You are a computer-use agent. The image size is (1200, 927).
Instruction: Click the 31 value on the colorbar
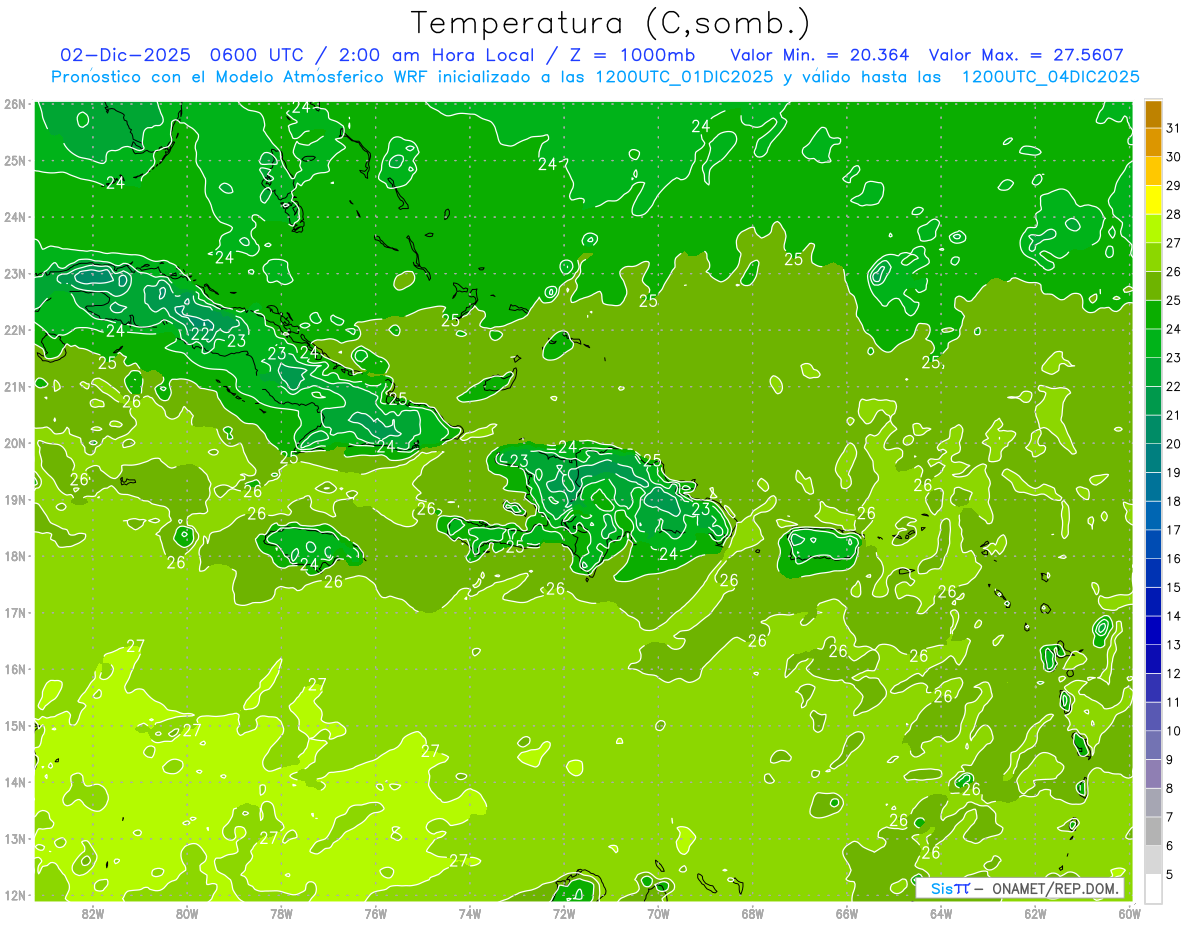1173,128
